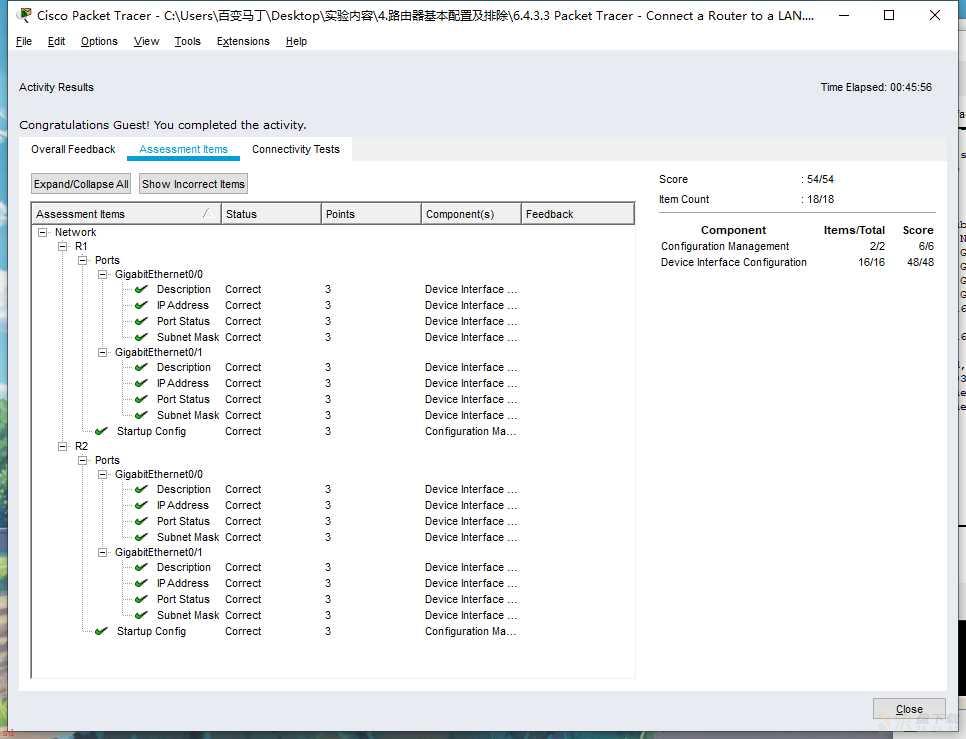Click green checkmark beside R2 GigabitEthernet0/0 Subnet Mask
This screenshot has width=966, height=739.
click(141, 537)
